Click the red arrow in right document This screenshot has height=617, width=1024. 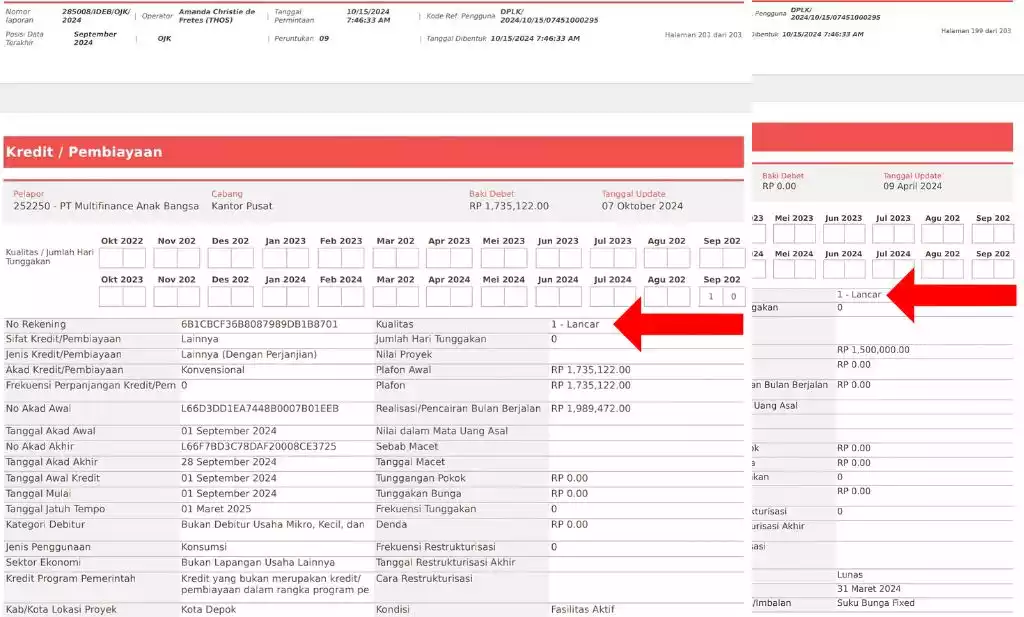coord(951,295)
